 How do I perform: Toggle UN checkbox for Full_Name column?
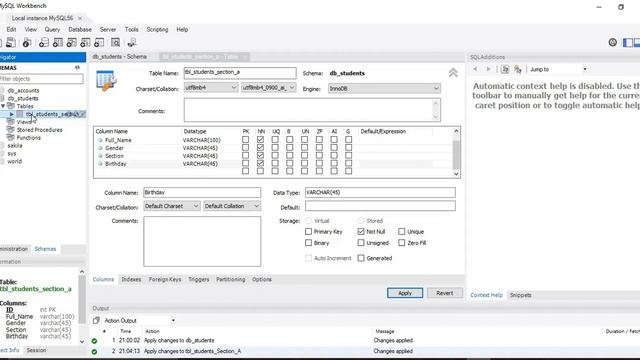click(304, 140)
